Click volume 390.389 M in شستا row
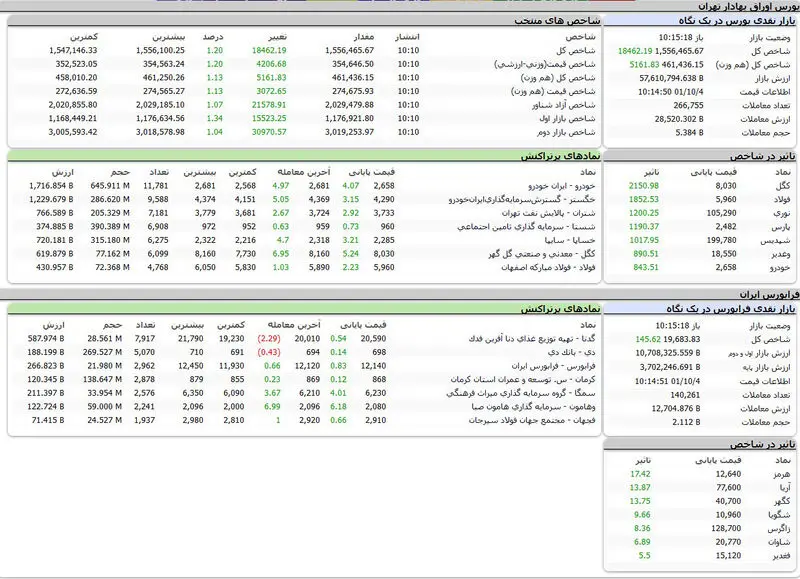This screenshot has height=579, width=800. (x=110, y=227)
